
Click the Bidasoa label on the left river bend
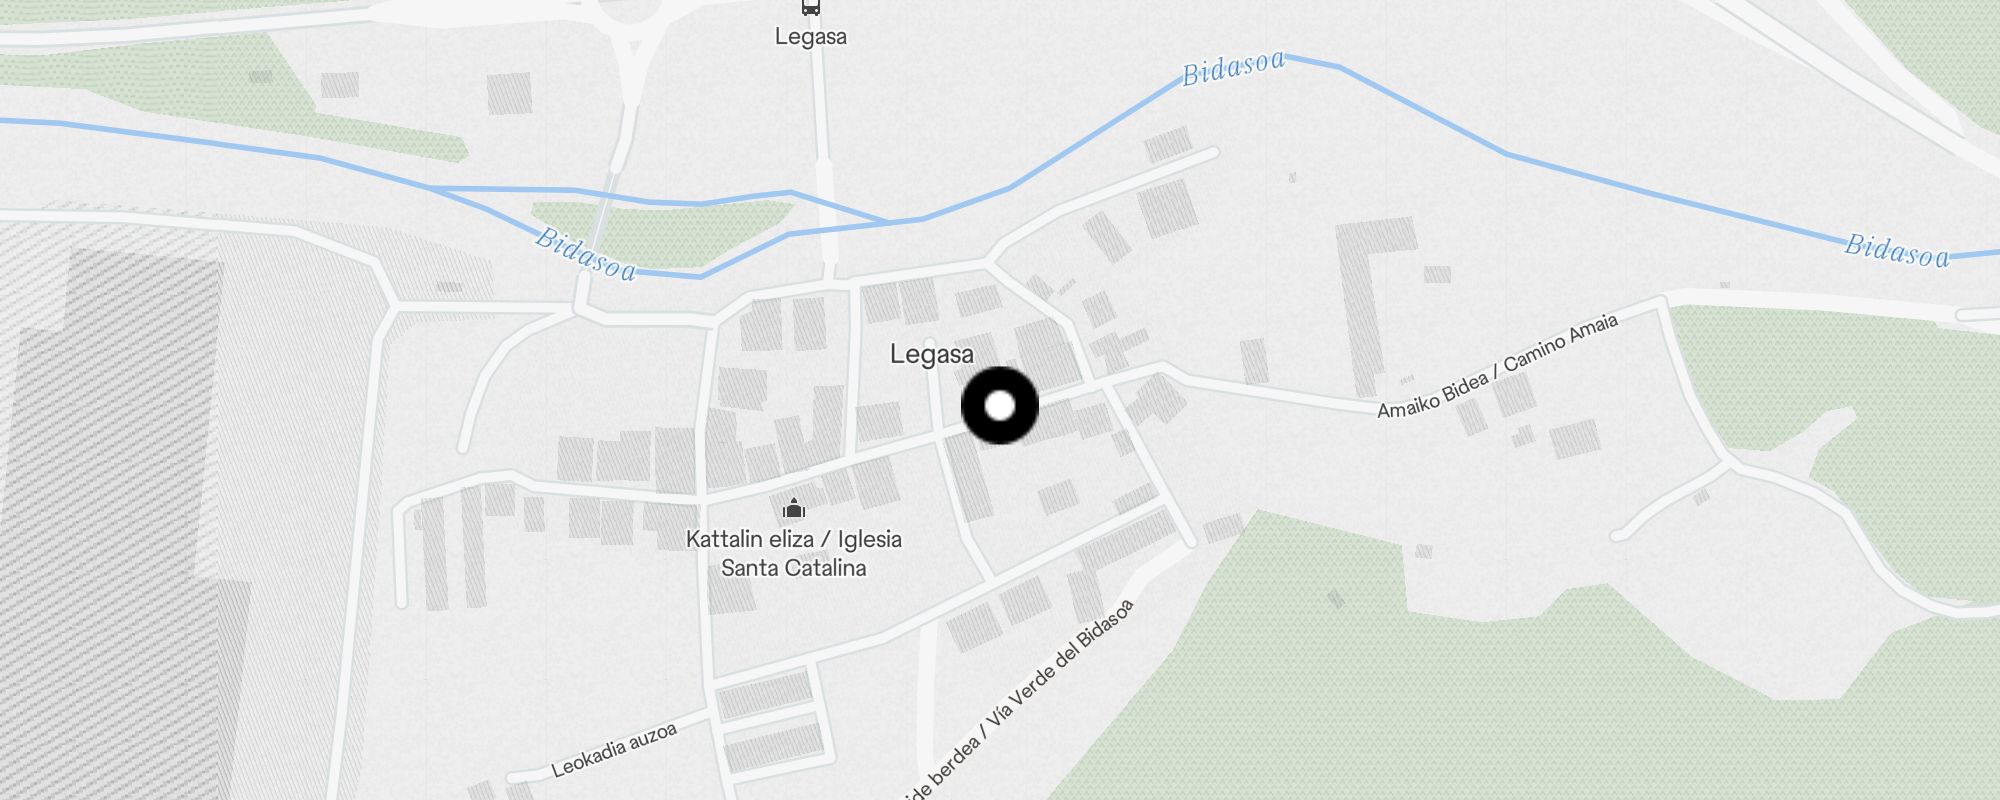pyautogui.click(x=585, y=255)
